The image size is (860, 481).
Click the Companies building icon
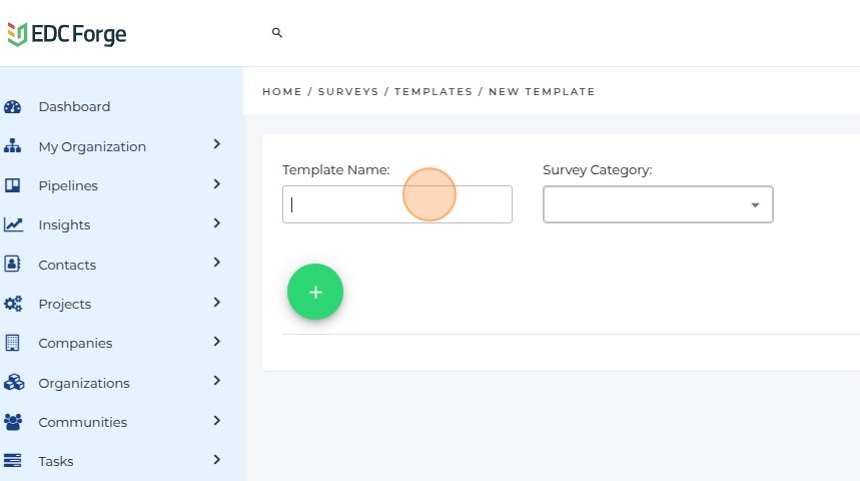coord(13,343)
